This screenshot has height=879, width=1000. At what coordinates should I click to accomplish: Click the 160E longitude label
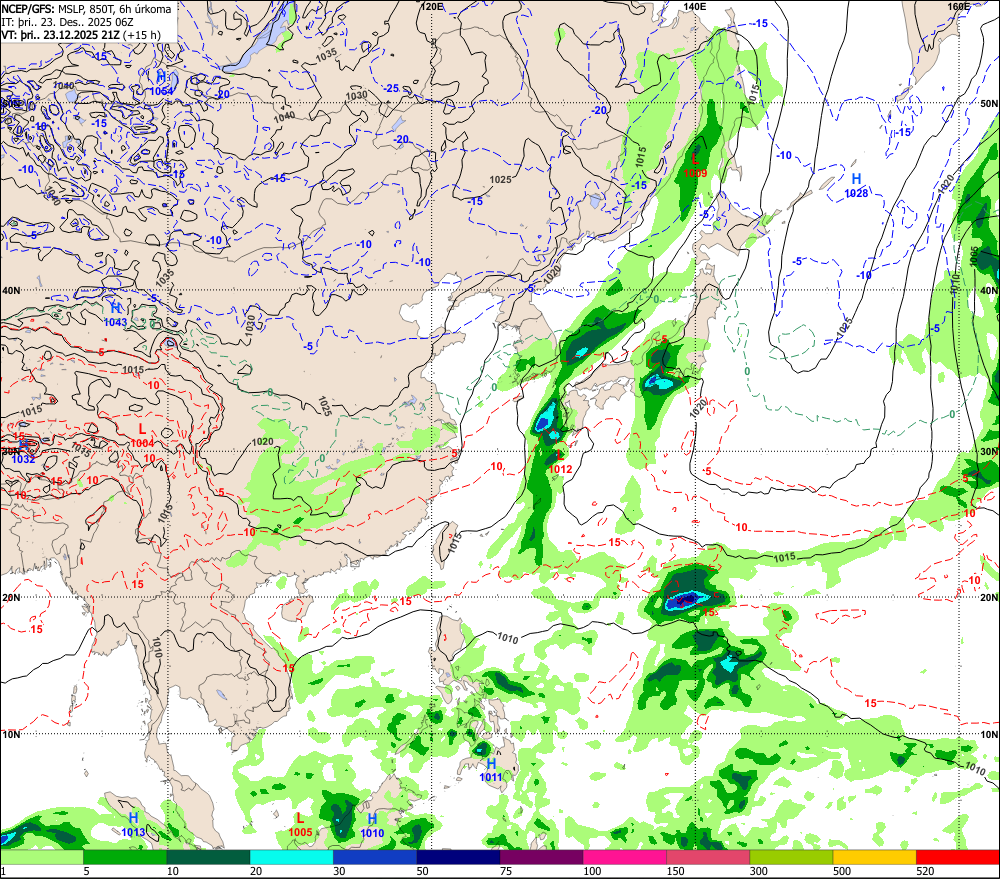(959, 6)
